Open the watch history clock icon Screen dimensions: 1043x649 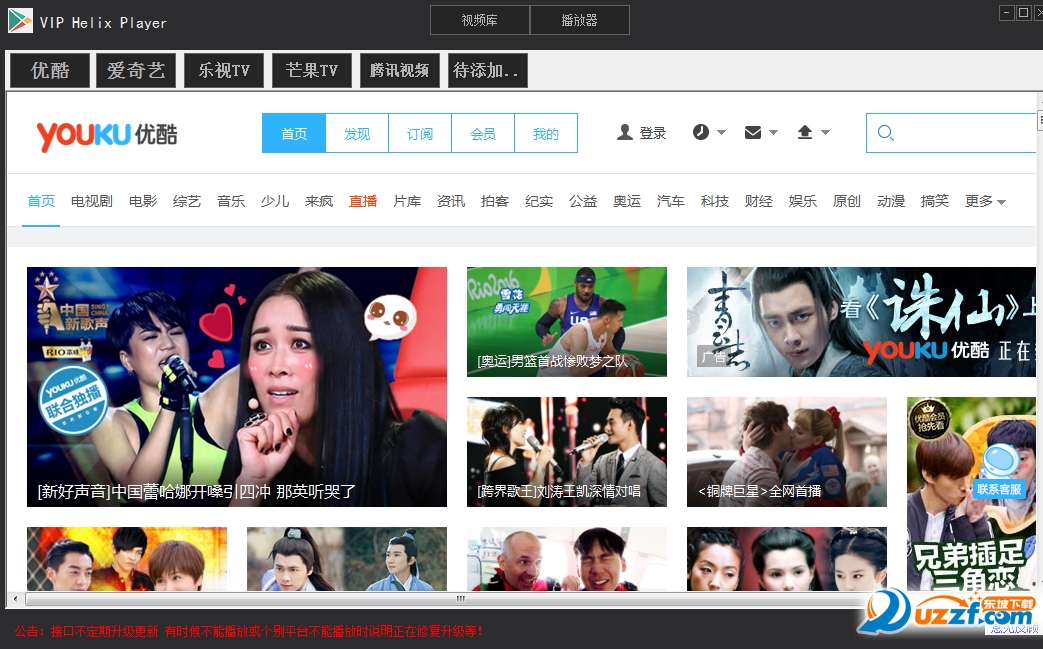[x=700, y=132]
